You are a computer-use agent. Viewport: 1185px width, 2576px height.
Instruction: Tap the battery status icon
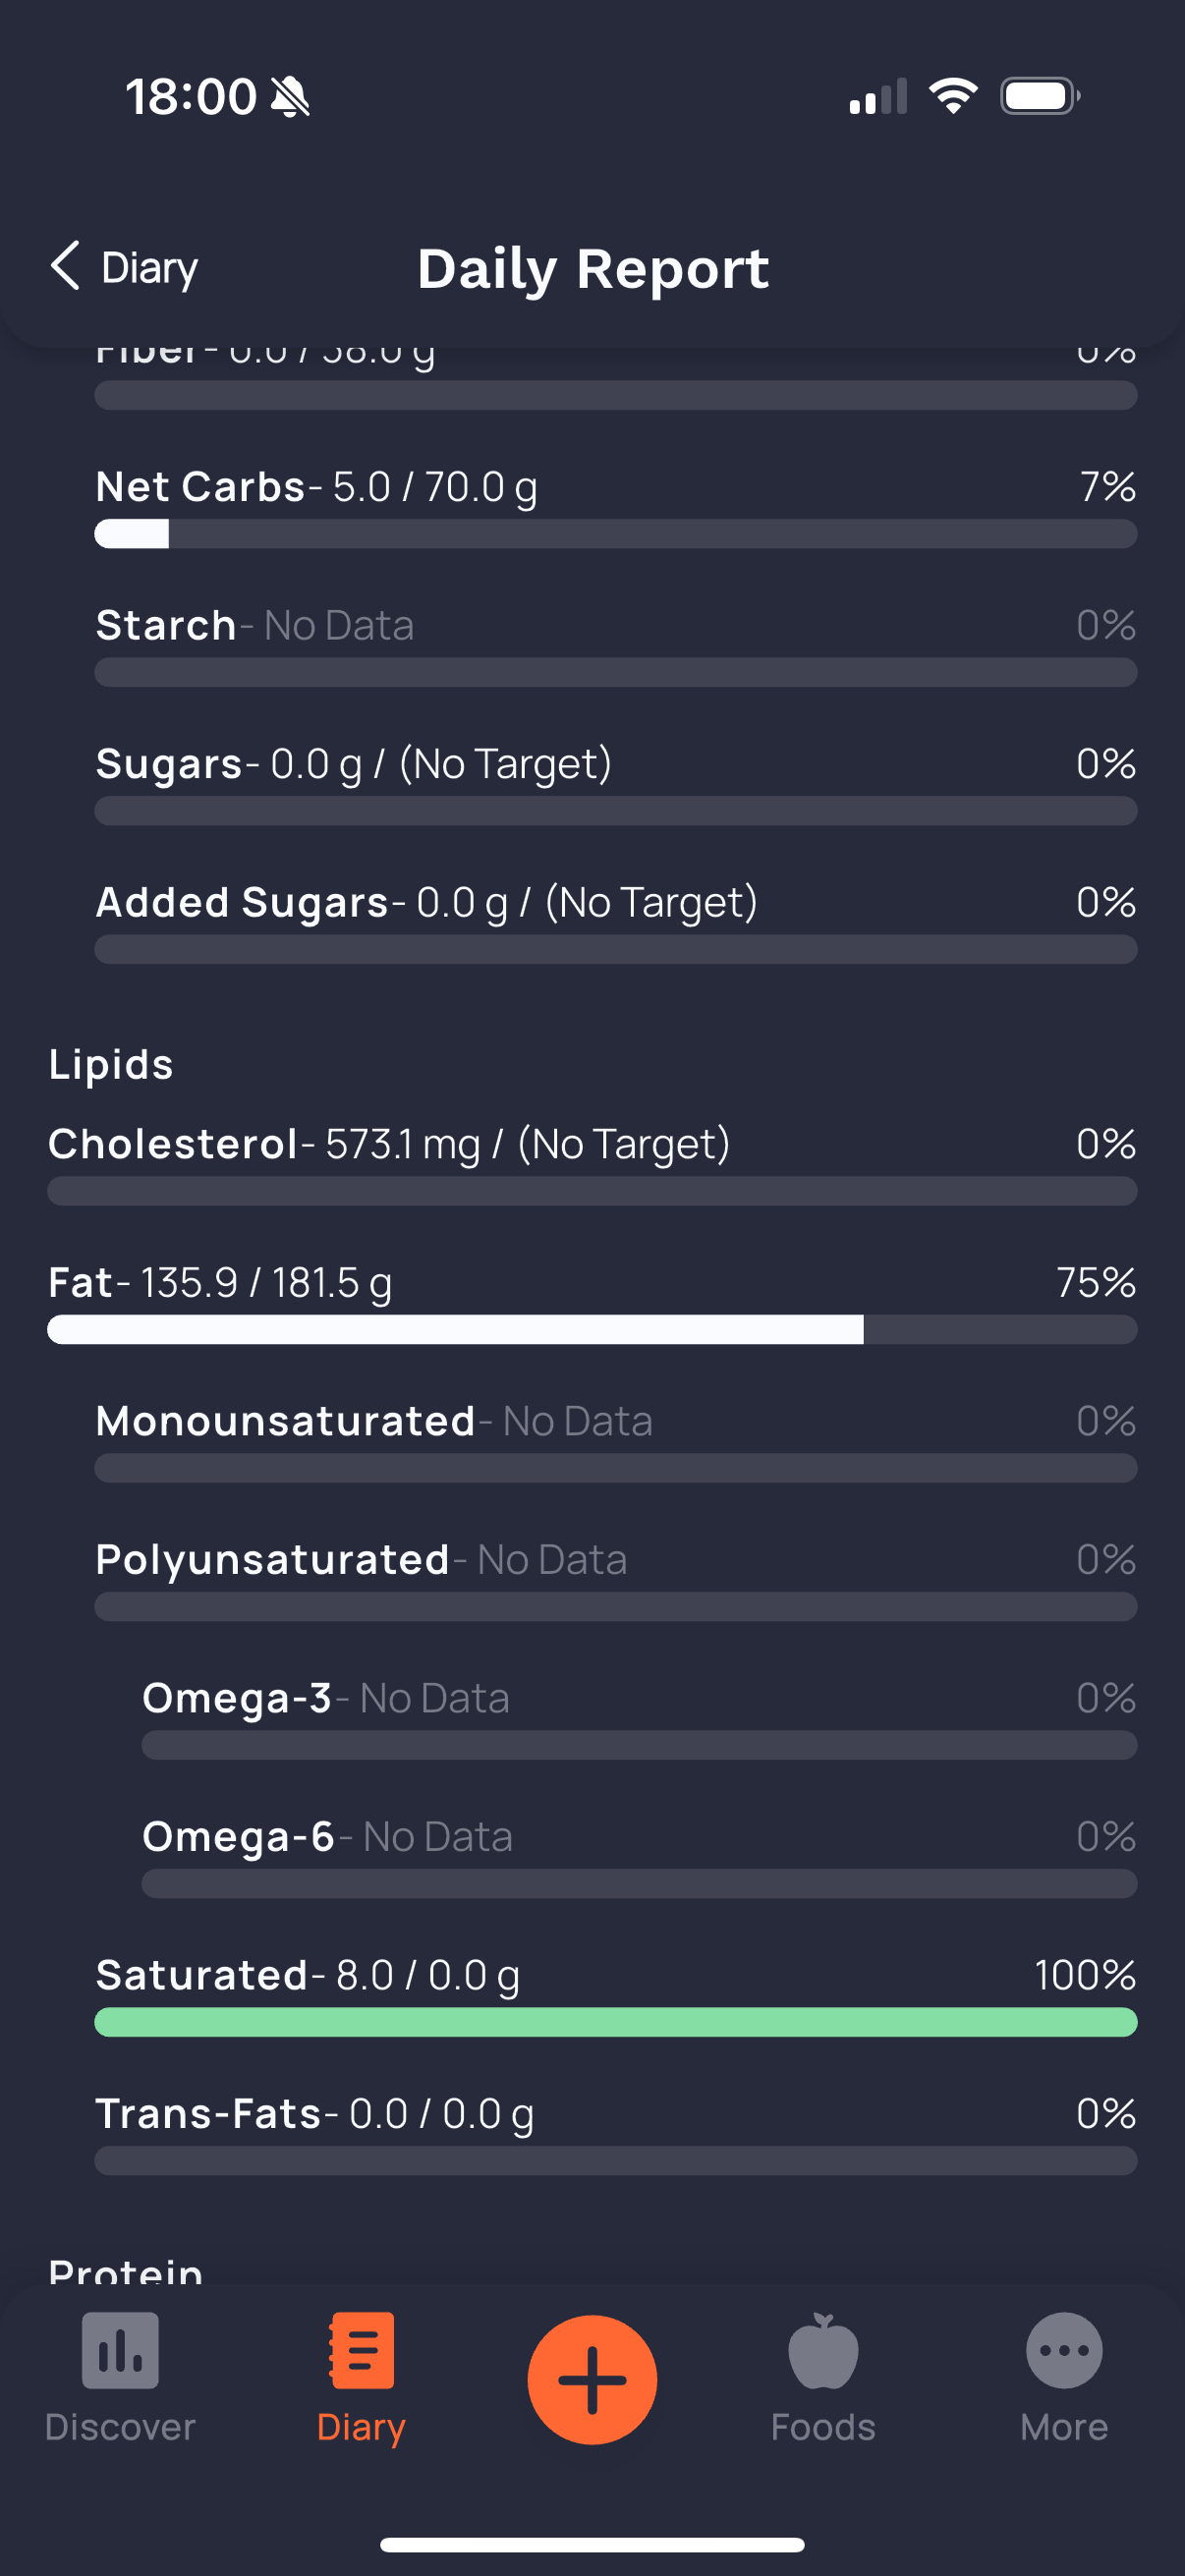point(1040,96)
